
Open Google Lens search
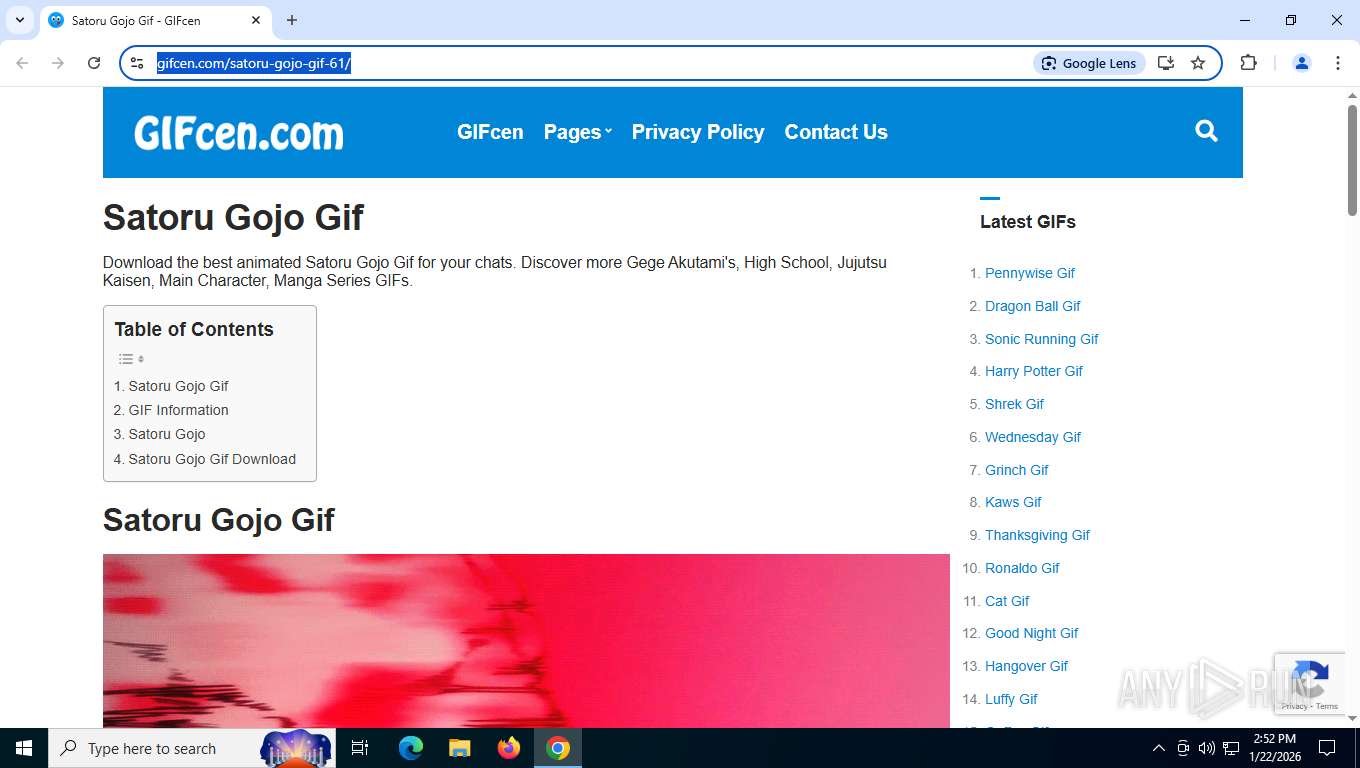(x=1089, y=63)
